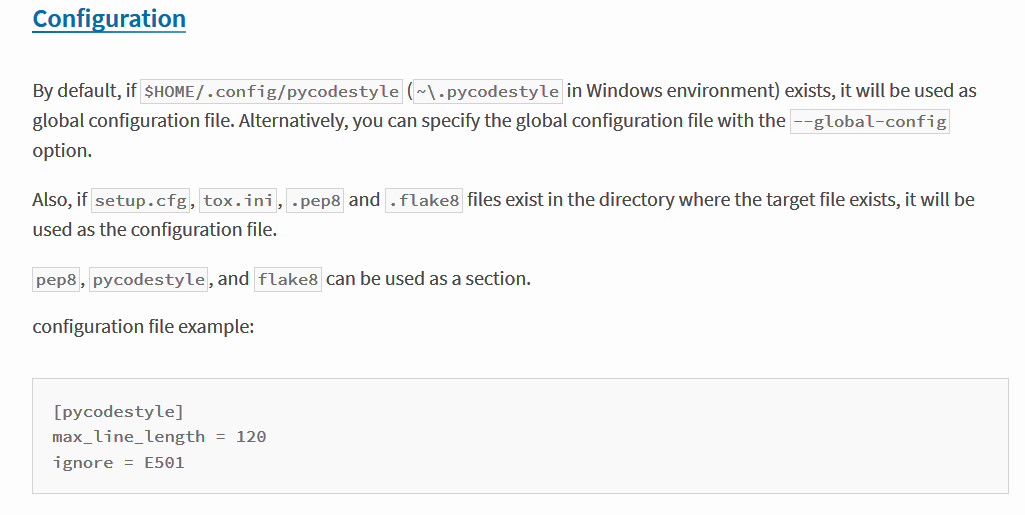Image resolution: width=1025 pixels, height=515 pixels.
Task: Click the .pep8 file name code
Action: tap(316, 200)
